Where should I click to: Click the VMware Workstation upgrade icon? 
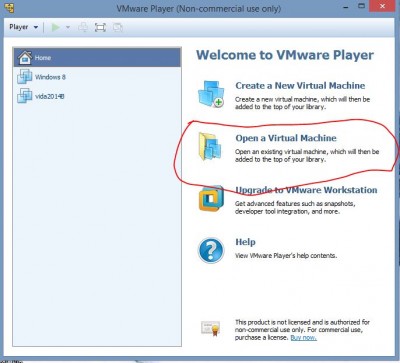[211, 199]
